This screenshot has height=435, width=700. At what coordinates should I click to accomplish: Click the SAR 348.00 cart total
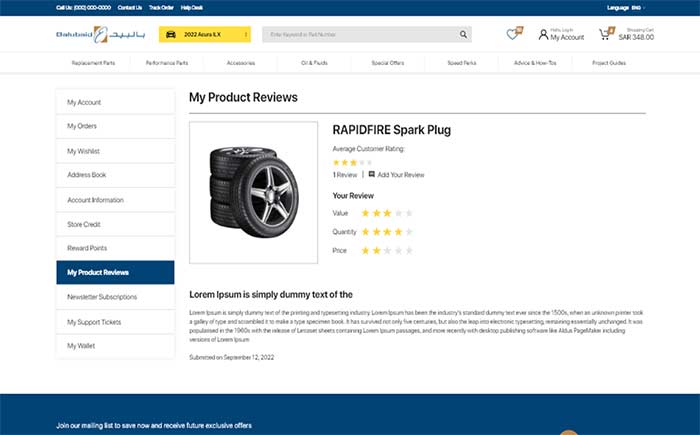pyautogui.click(x=636, y=38)
